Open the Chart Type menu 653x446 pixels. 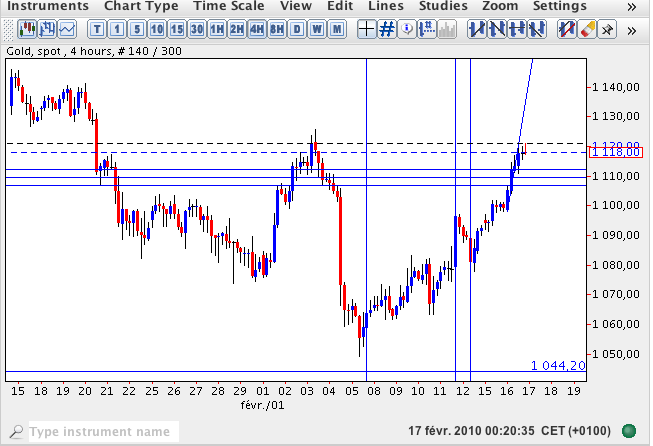(142, 6)
